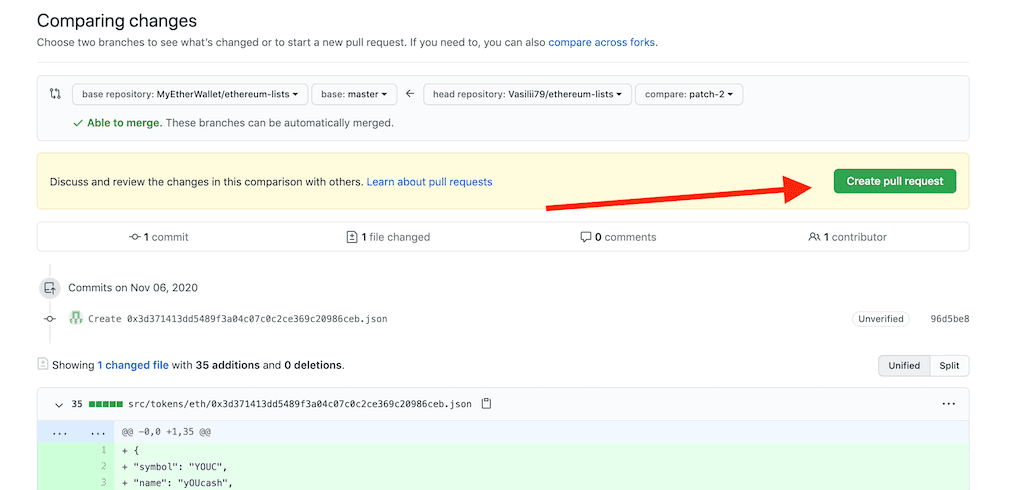Open the base repository dropdown
Viewport: 1024px width, 490px height.
click(x=190, y=94)
